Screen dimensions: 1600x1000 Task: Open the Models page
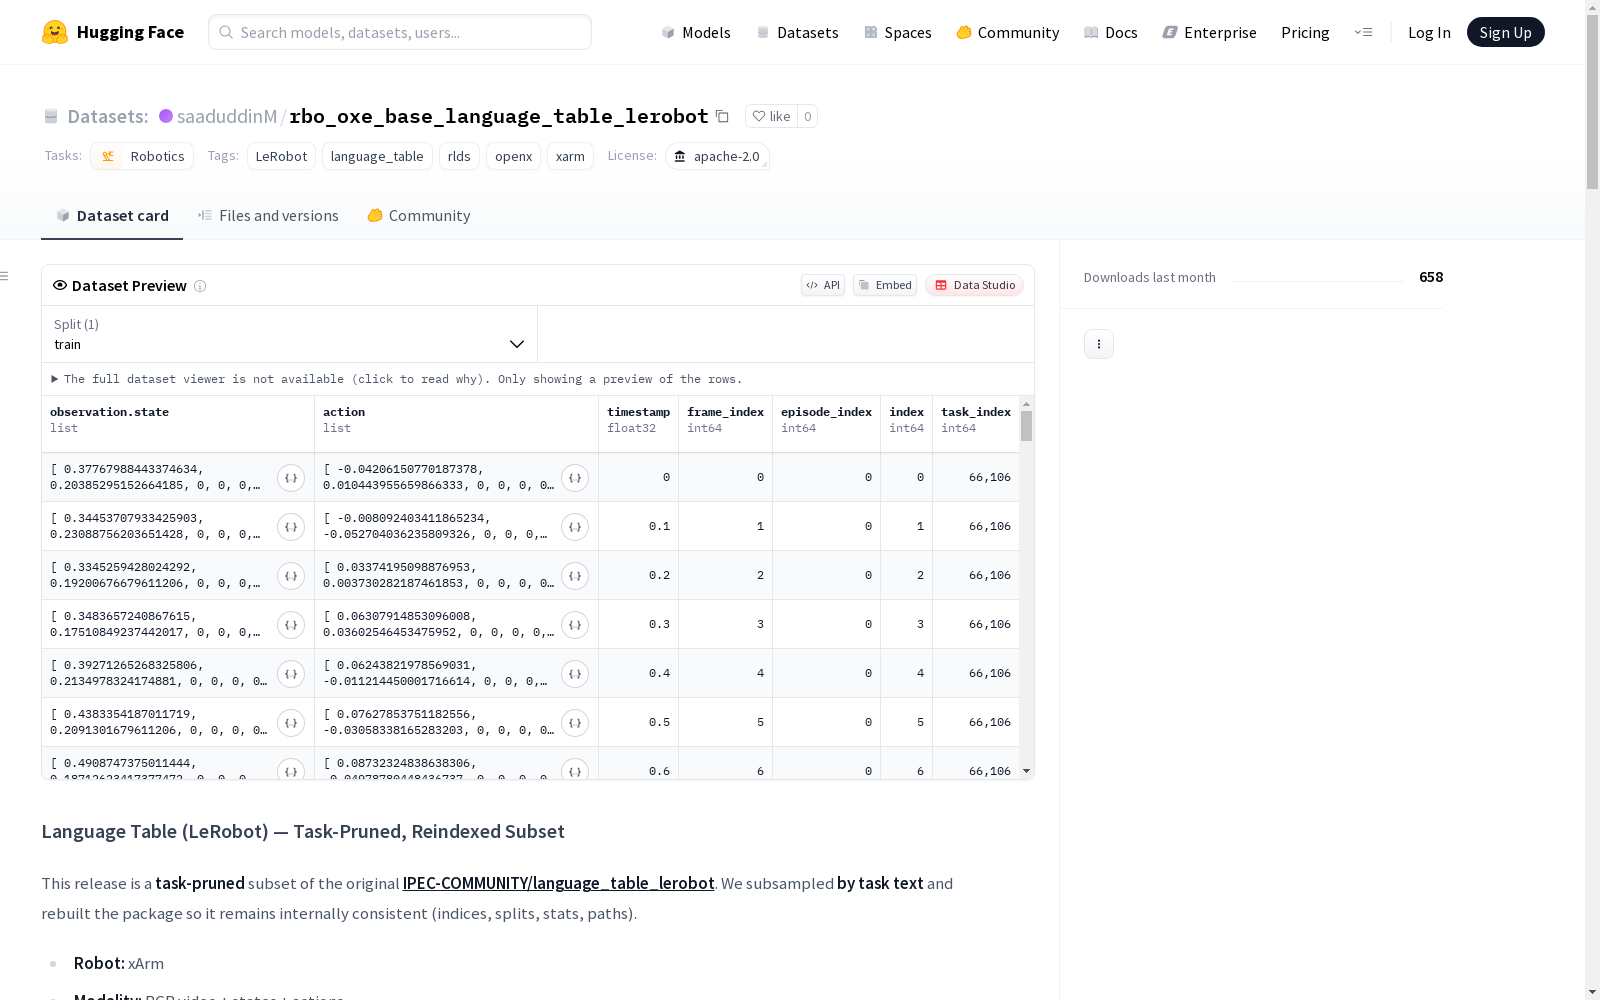click(696, 32)
